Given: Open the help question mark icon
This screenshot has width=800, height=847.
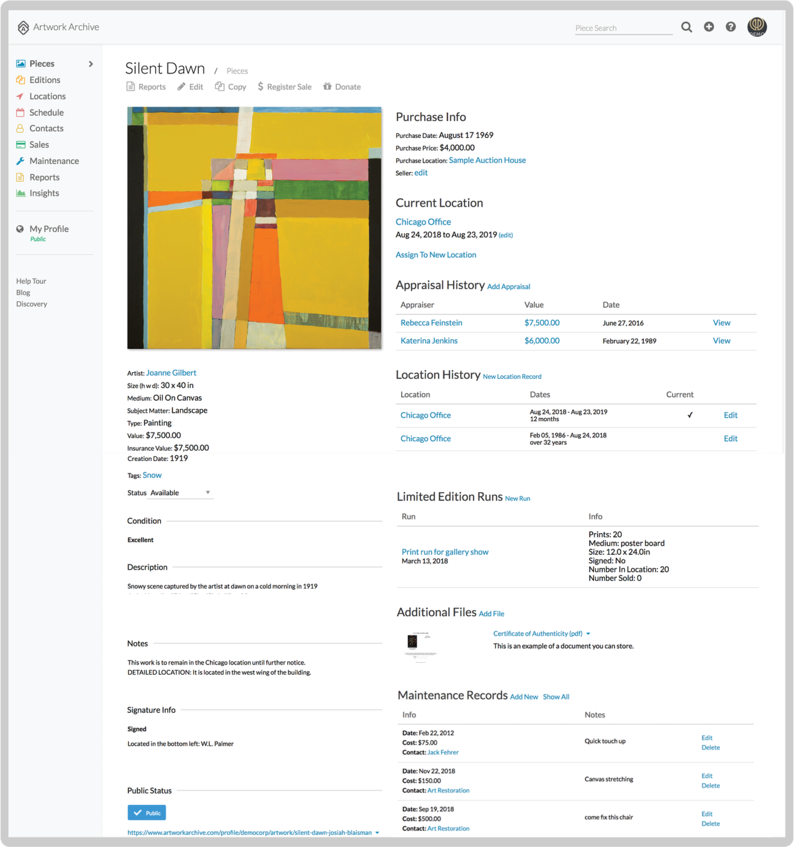Looking at the screenshot, I should click(x=731, y=27).
